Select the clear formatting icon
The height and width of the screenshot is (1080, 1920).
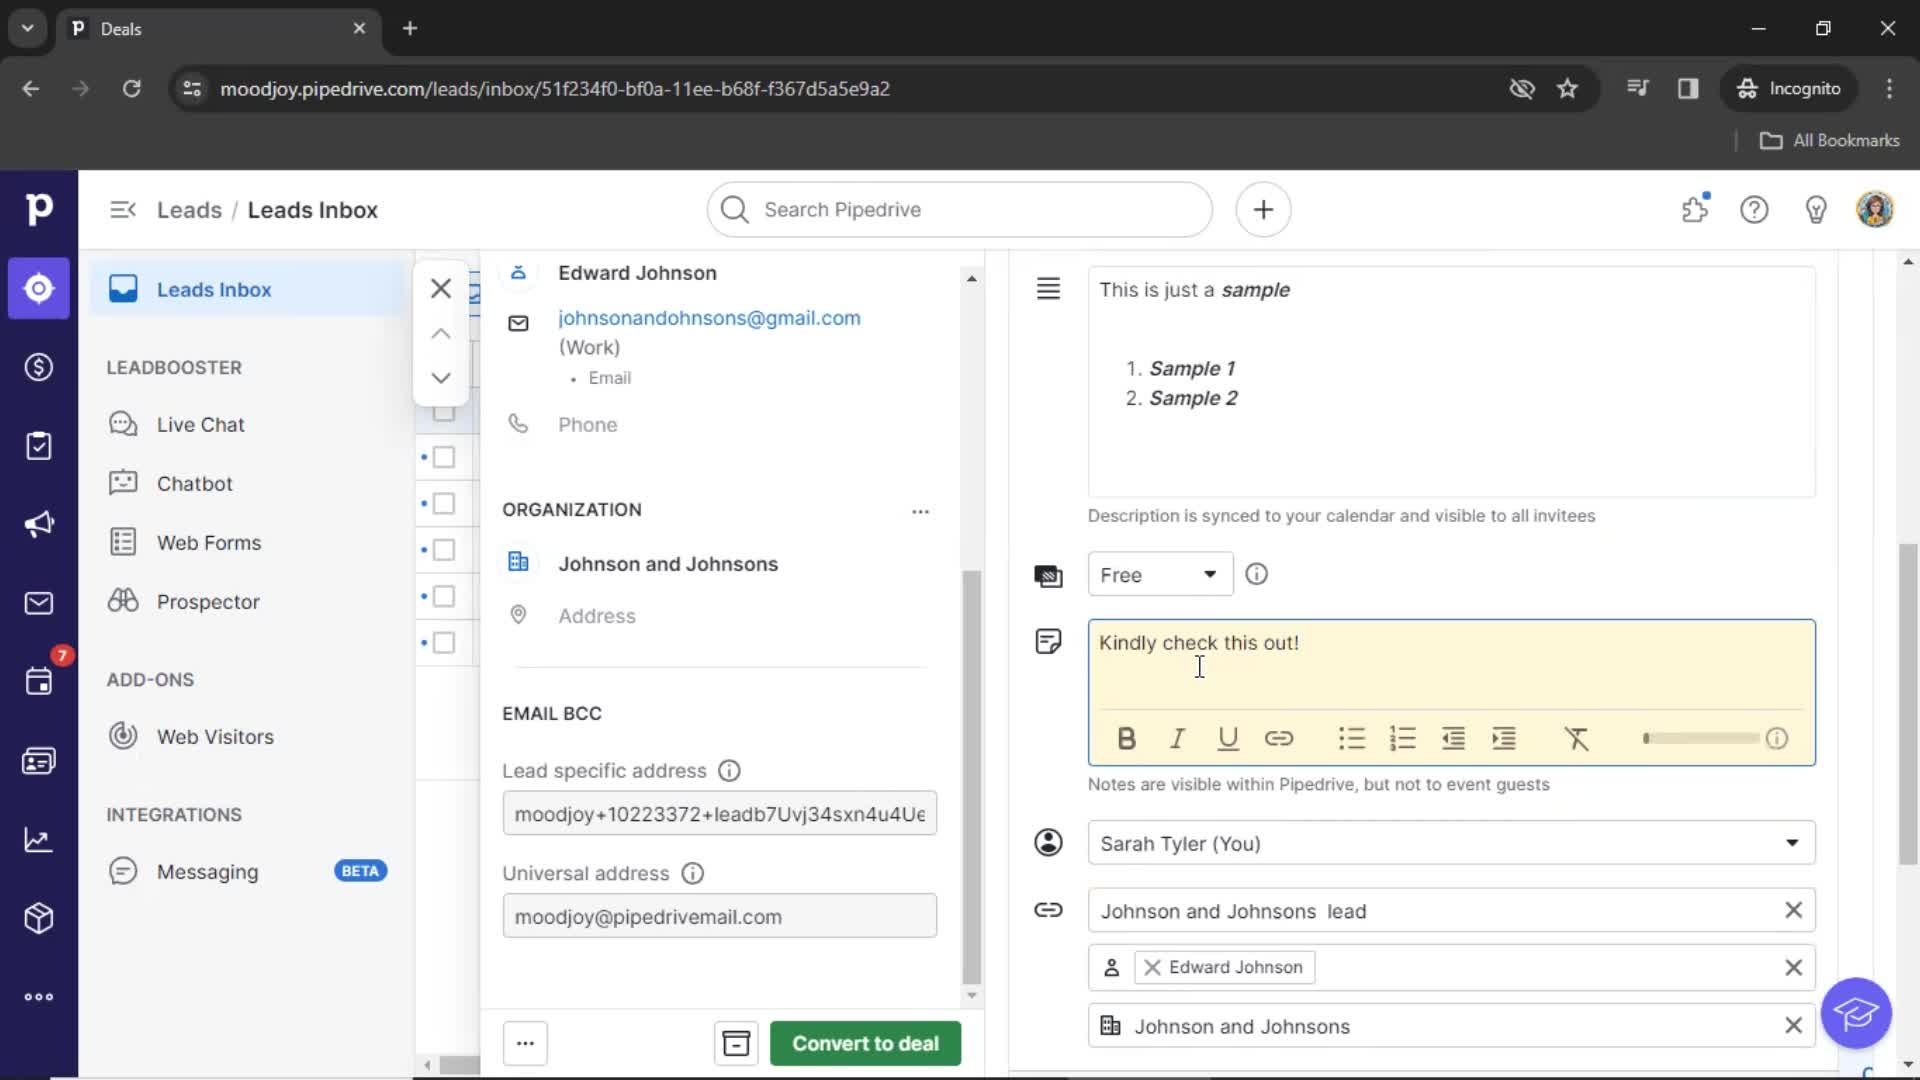pyautogui.click(x=1578, y=738)
